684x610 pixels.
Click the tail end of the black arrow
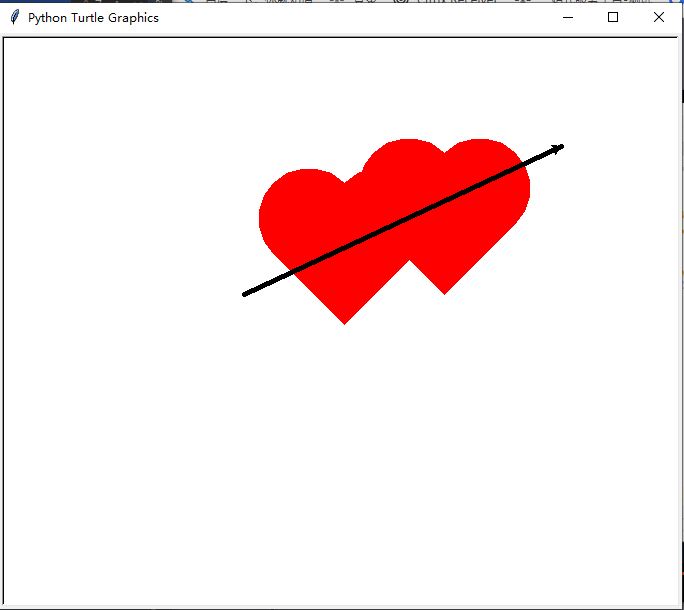pyautogui.click(x=245, y=295)
